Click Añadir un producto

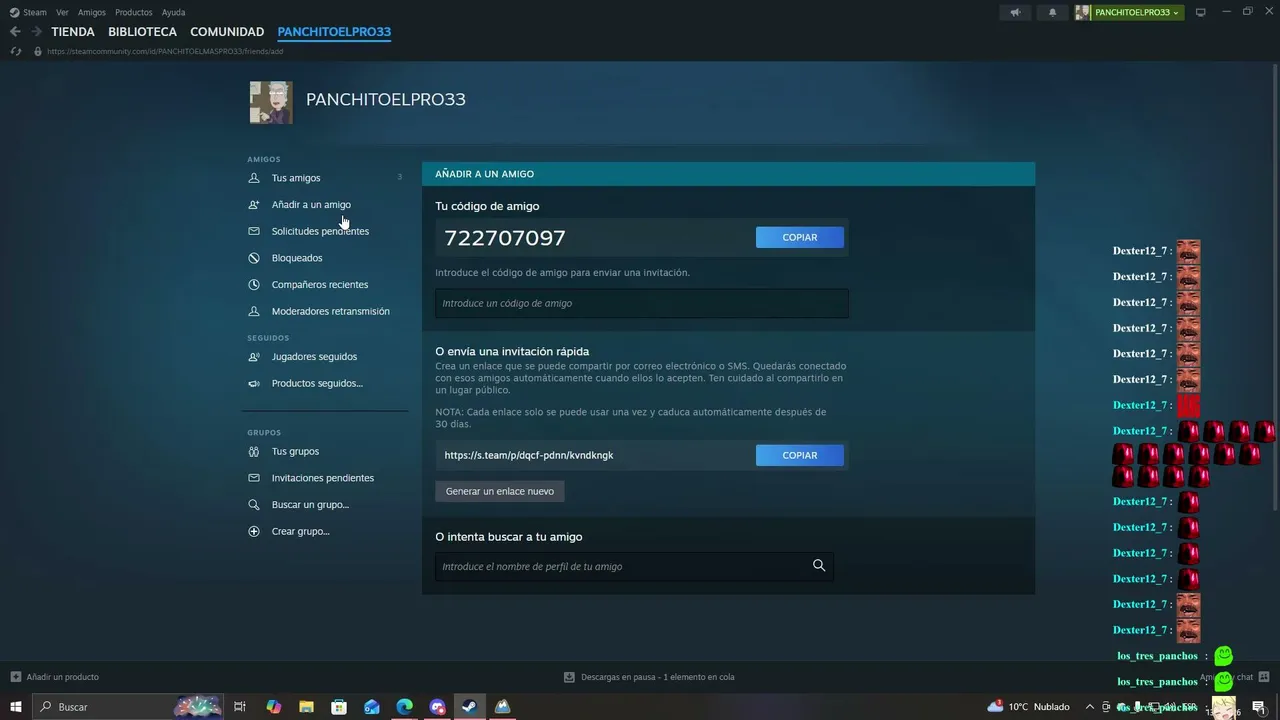(x=55, y=677)
